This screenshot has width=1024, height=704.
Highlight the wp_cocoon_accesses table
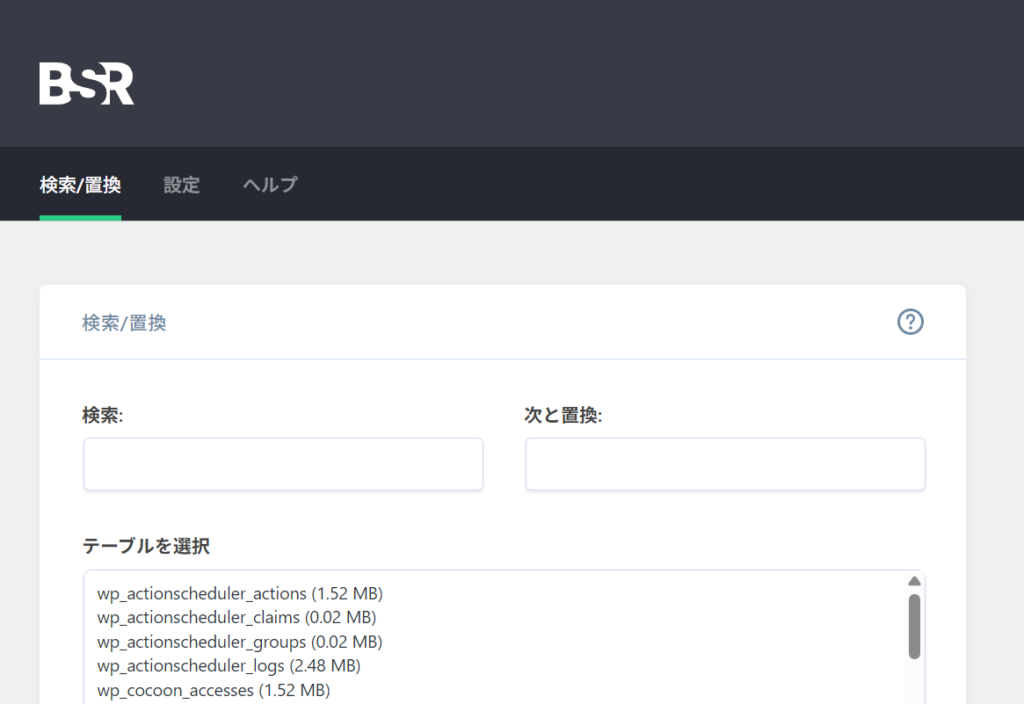click(x=213, y=690)
